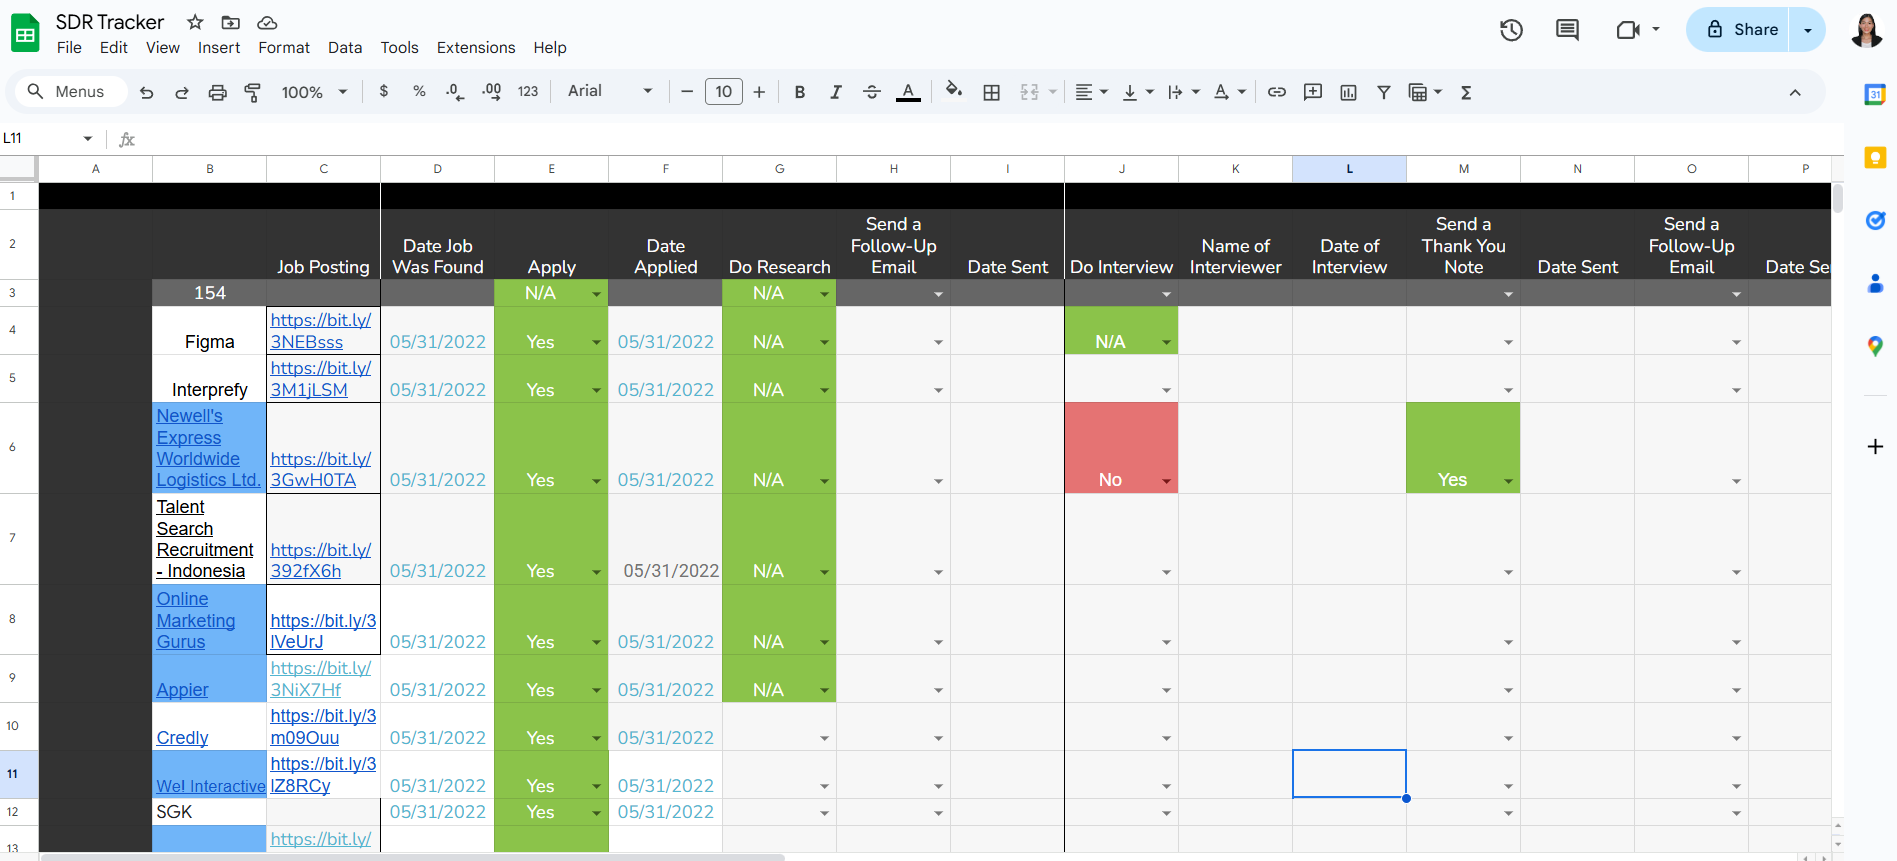The width and height of the screenshot is (1897, 861).
Task: Move document using folder icon
Action: point(231,22)
